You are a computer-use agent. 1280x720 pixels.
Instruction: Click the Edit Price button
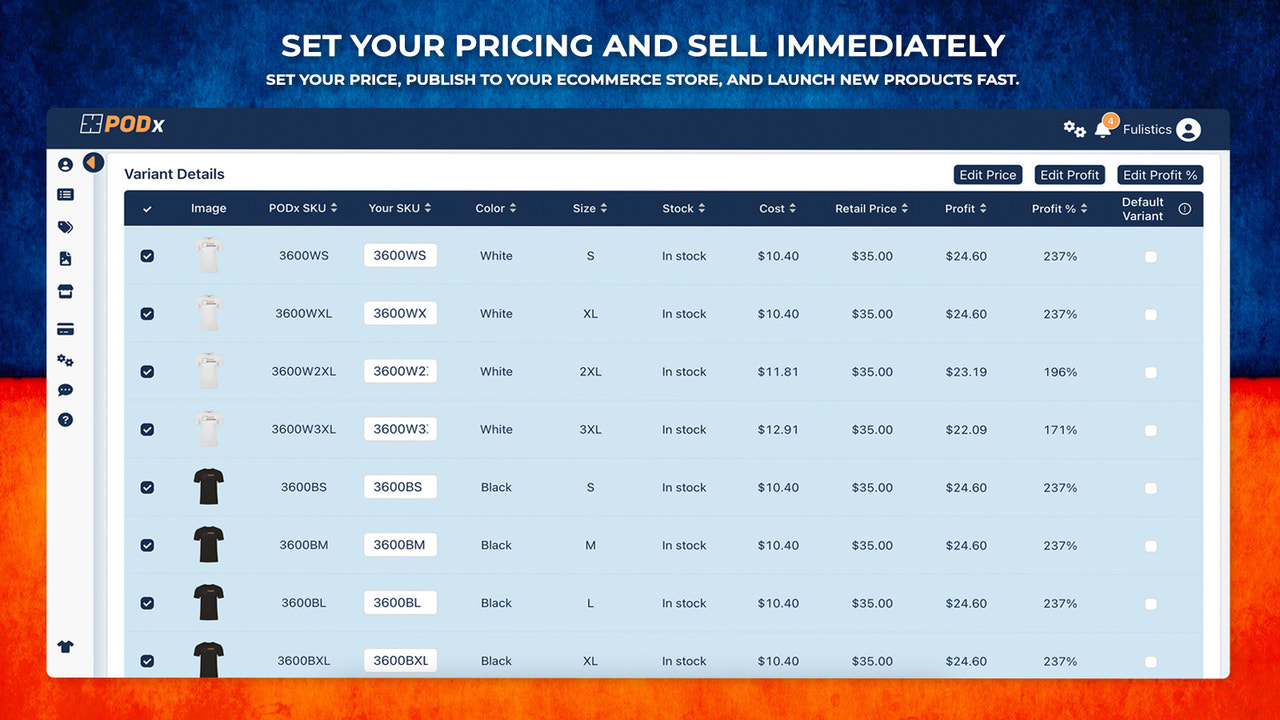pyautogui.click(x=987, y=174)
